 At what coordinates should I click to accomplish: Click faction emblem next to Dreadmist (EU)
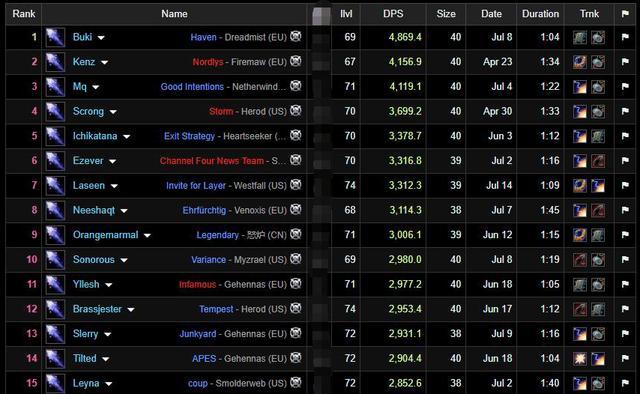click(296, 36)
